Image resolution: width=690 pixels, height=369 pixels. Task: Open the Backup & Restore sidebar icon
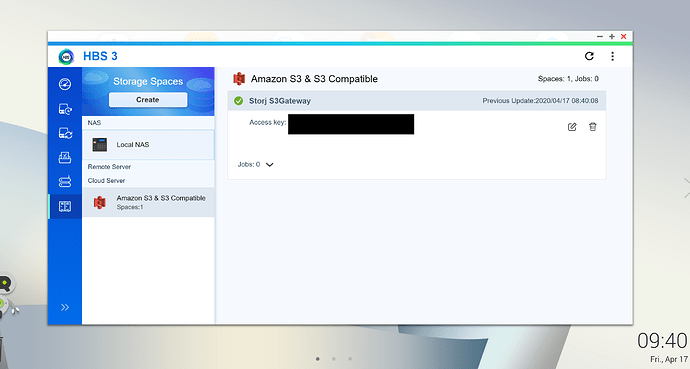click(65, 109)
